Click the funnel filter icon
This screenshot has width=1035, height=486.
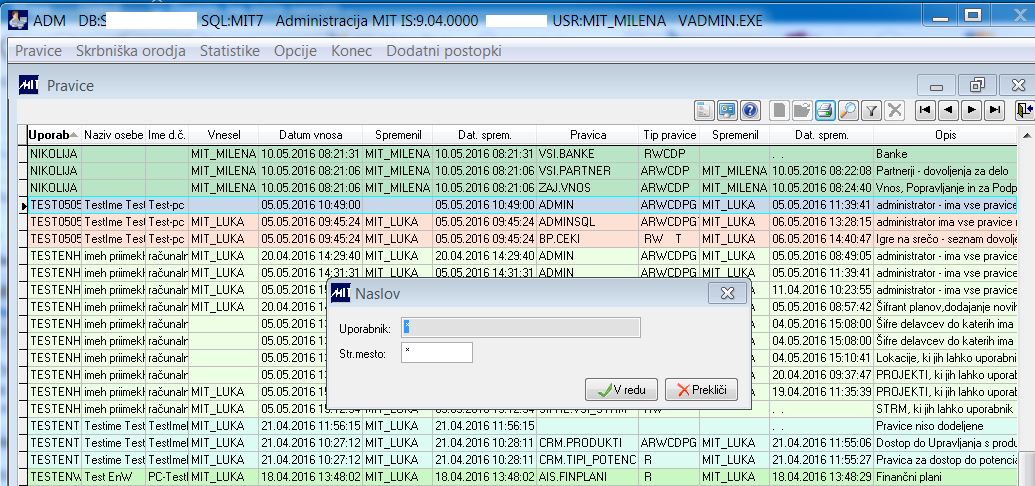(871, 110)
